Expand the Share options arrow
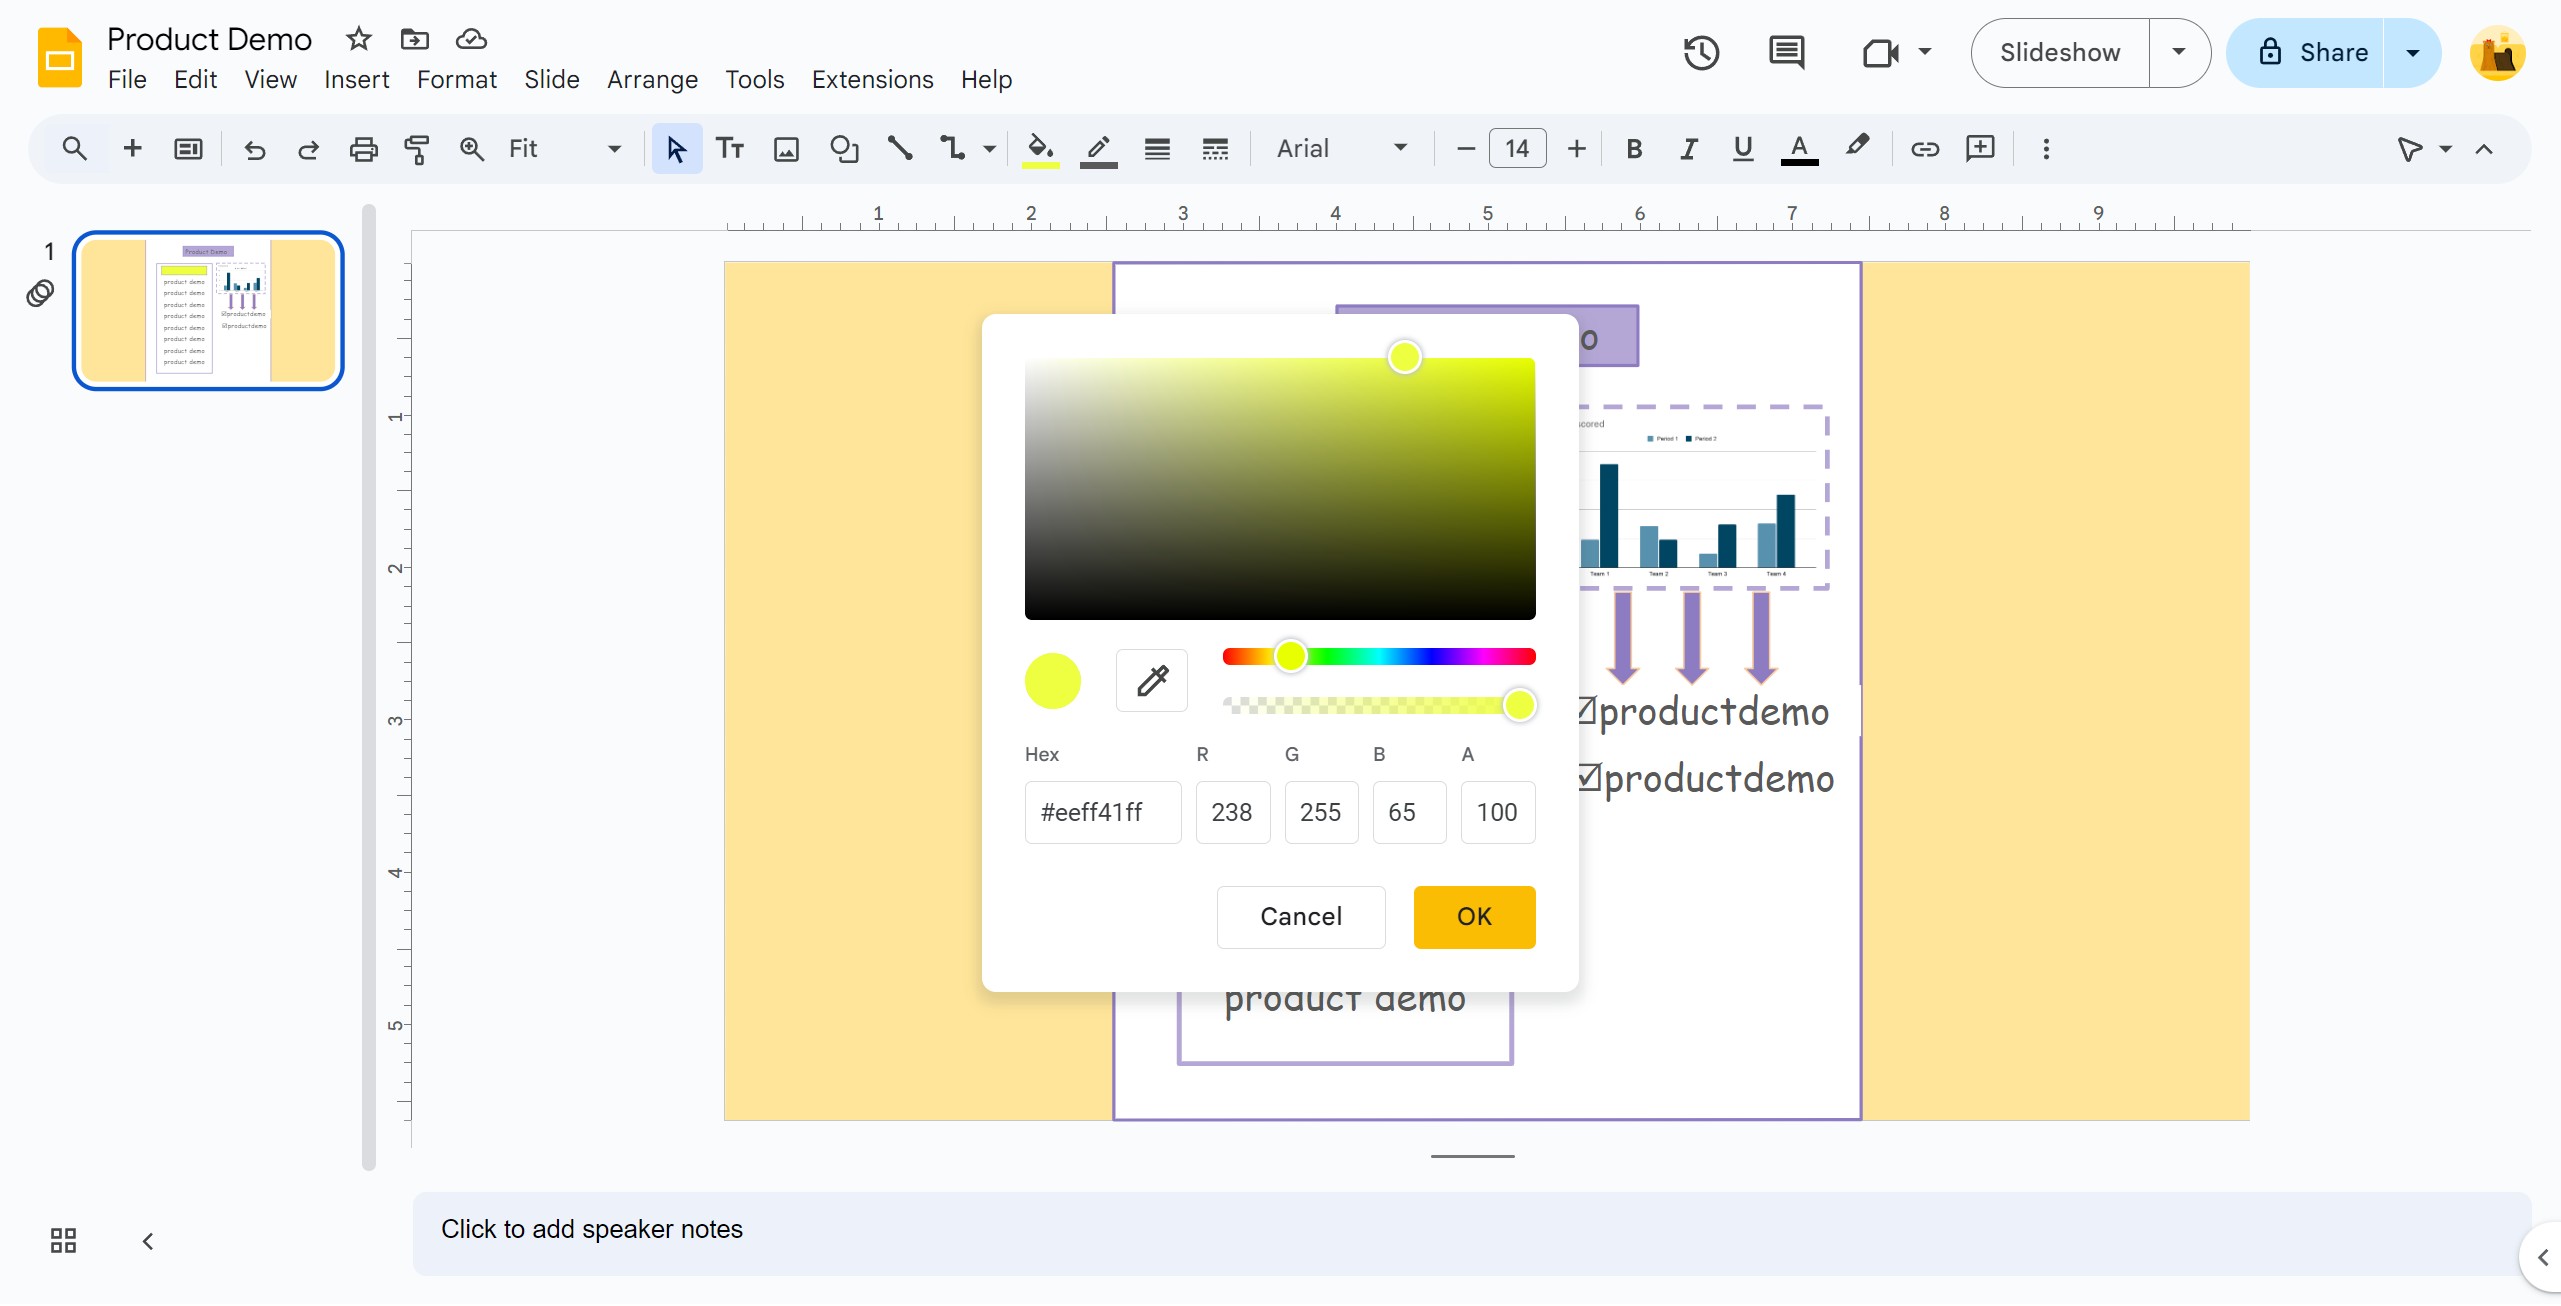2561x1306 pixels. point(2412,53)
